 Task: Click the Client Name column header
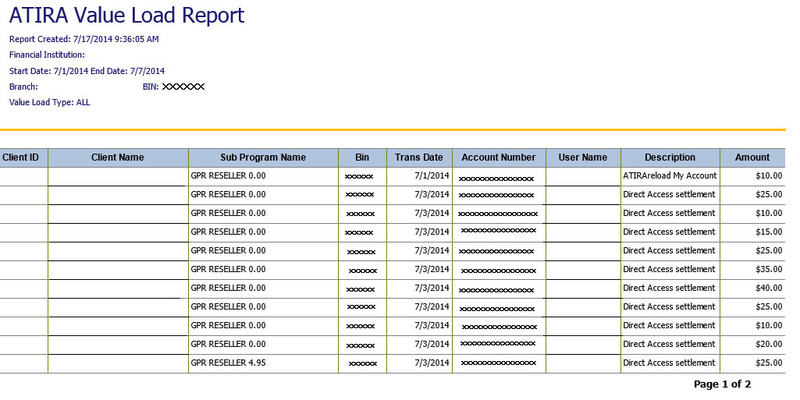pyautogui.click(x=117, y=157)
